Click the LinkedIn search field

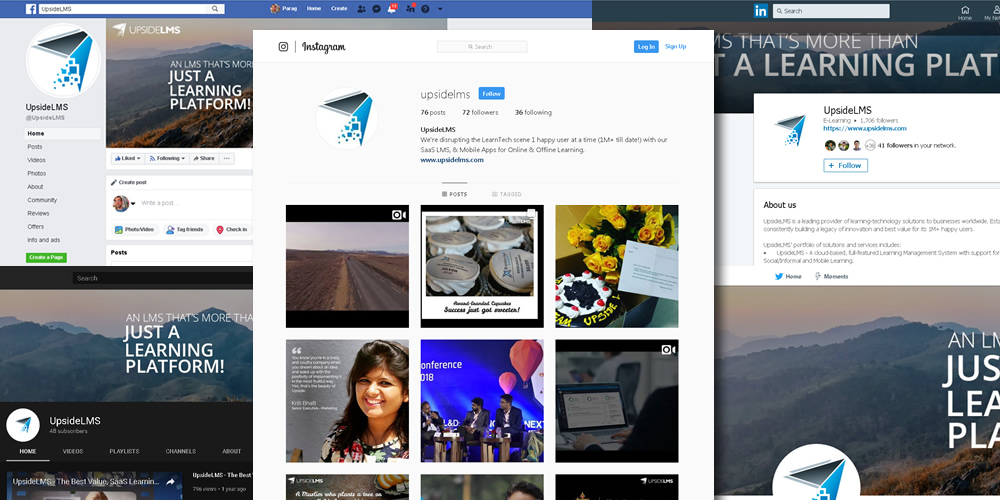(x=831, y=11)
